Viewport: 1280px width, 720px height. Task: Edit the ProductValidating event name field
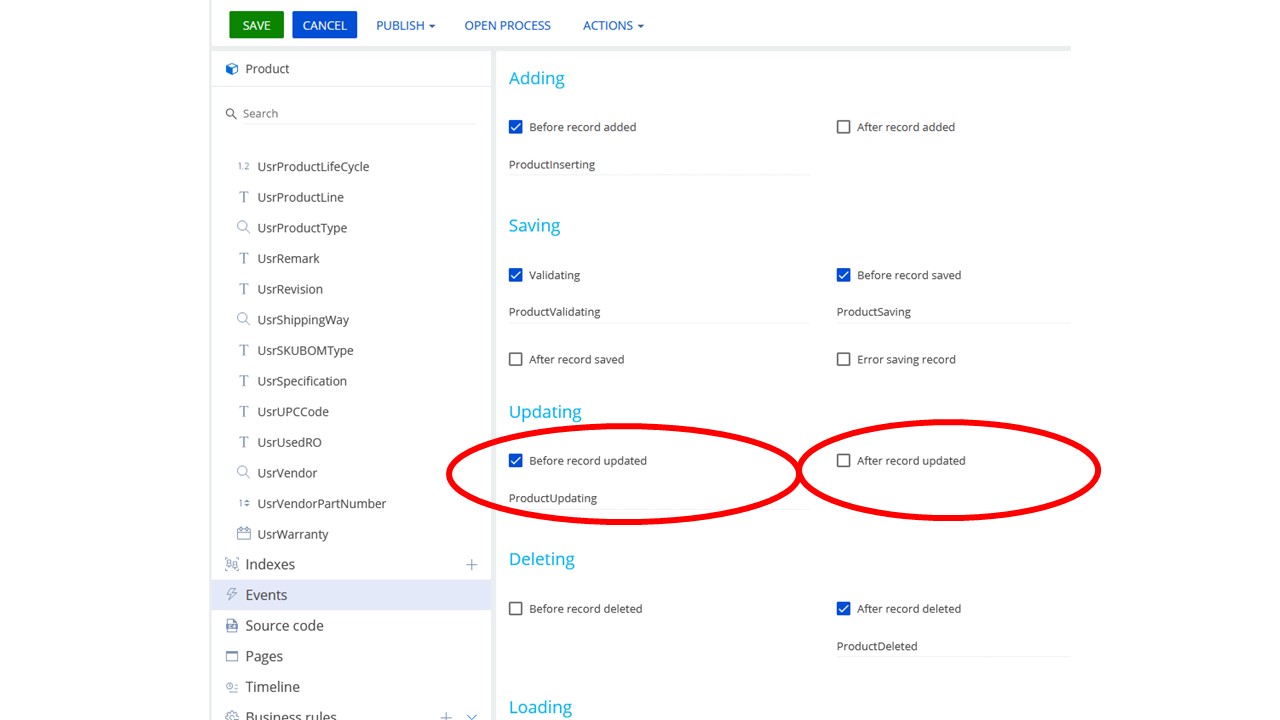(658, 312)
